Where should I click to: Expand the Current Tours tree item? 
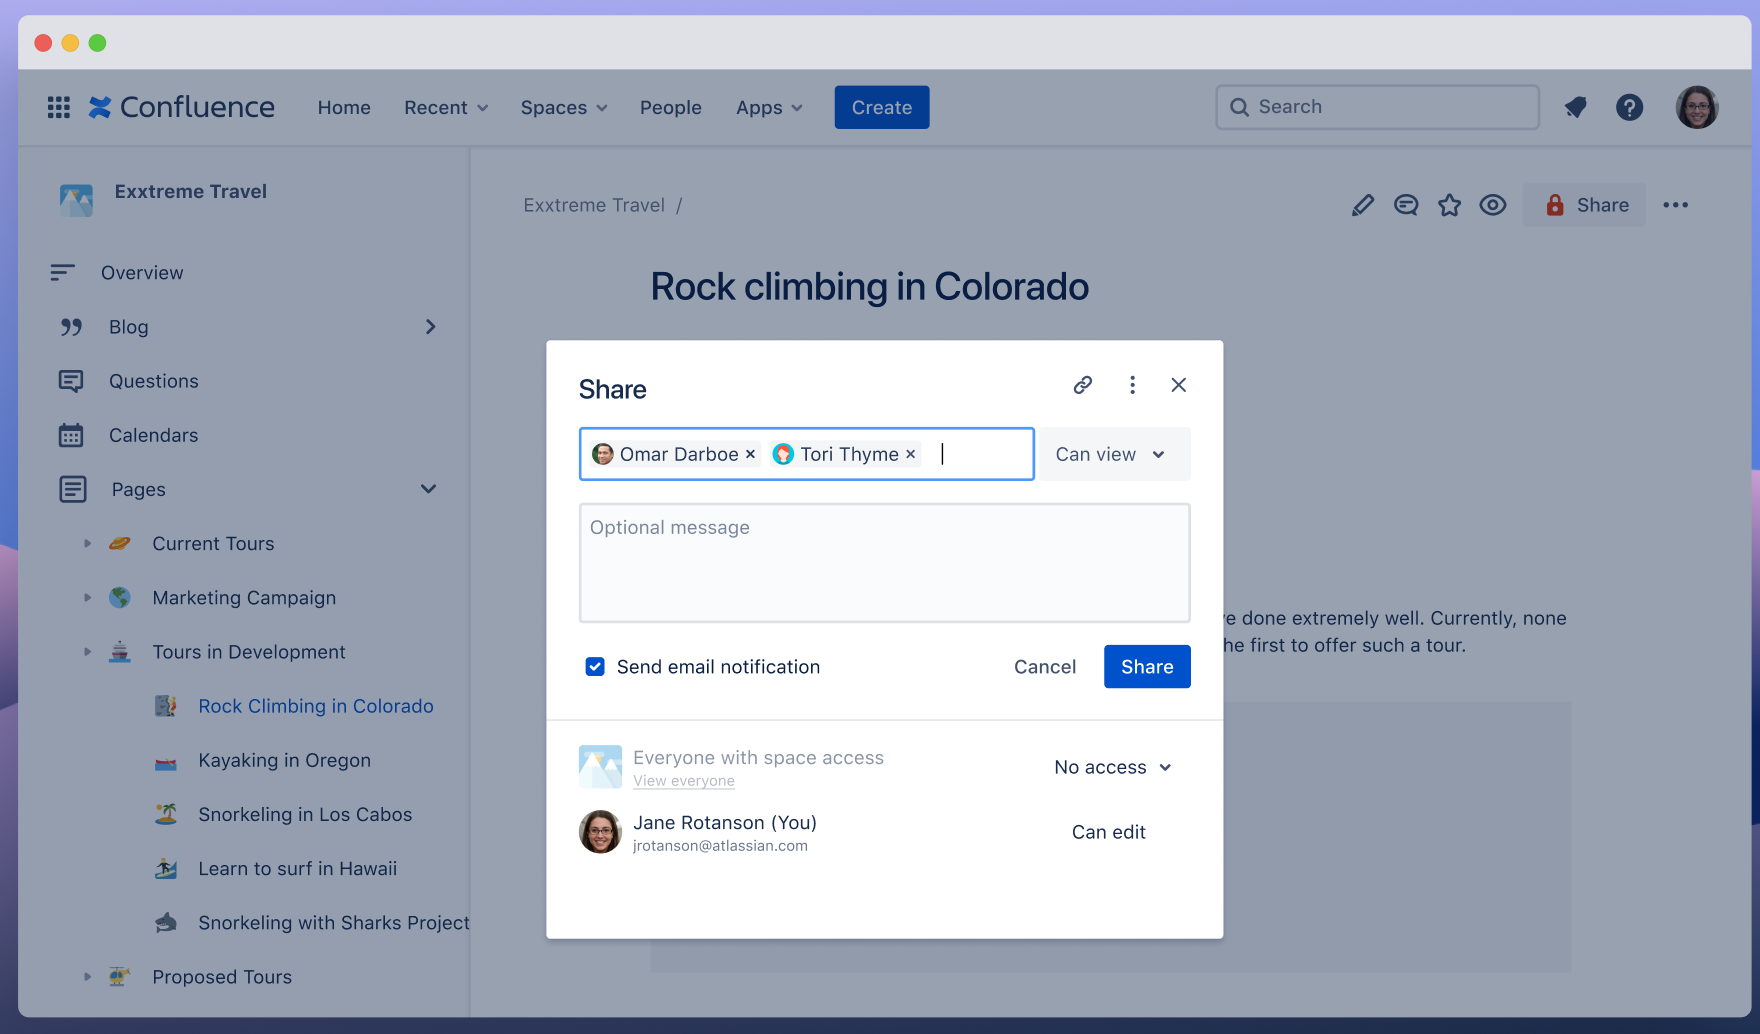click(87, 544)
